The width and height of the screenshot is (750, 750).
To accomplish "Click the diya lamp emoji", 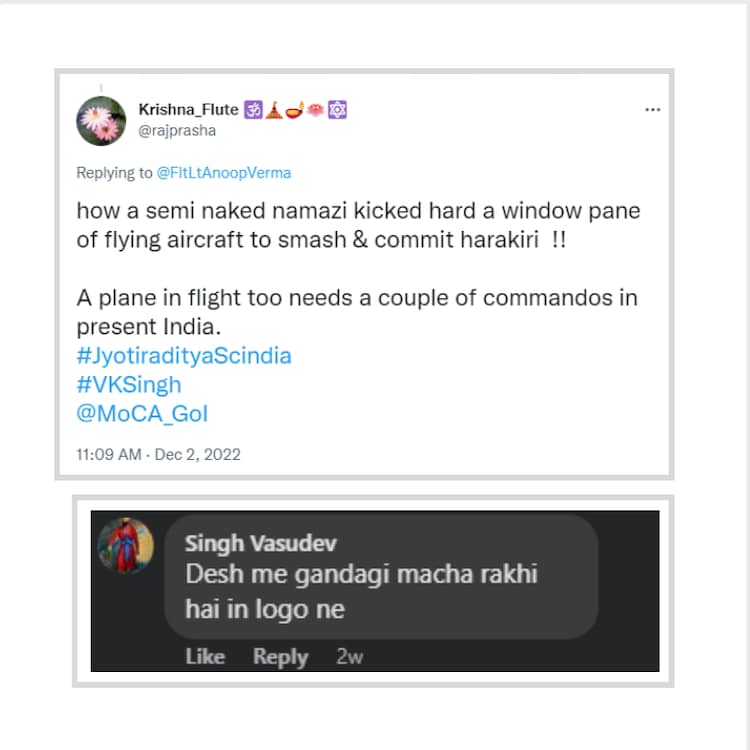I will click(x=296, y=110).
